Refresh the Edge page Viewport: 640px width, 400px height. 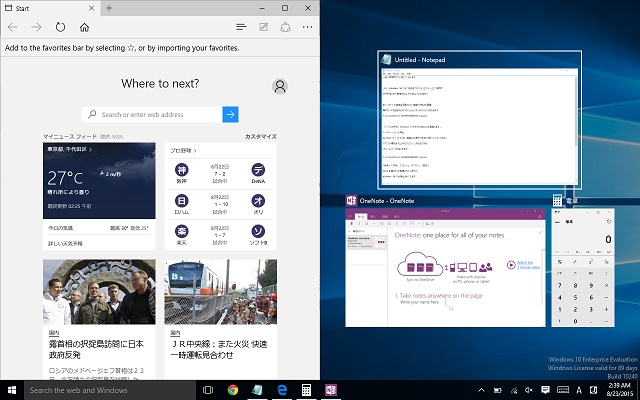(60, 27)
